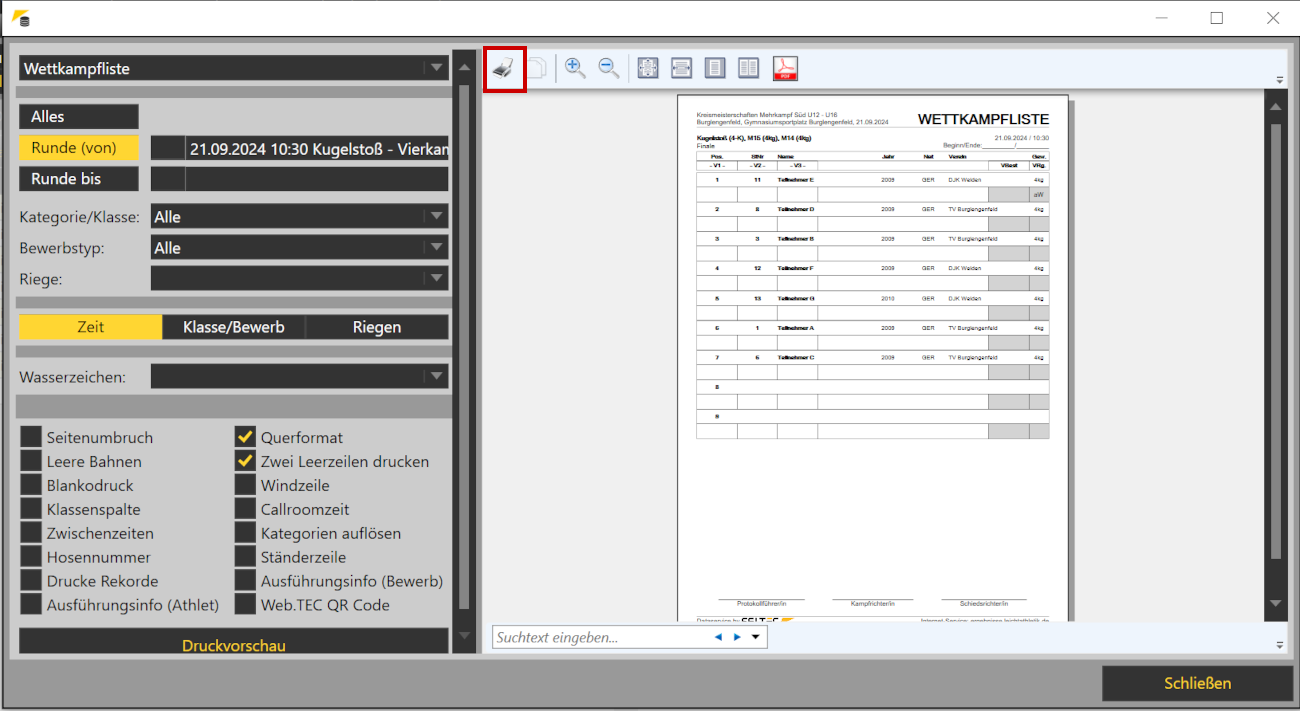
Task: Click the application logo icon in title bar
Action: click(20, 17)
